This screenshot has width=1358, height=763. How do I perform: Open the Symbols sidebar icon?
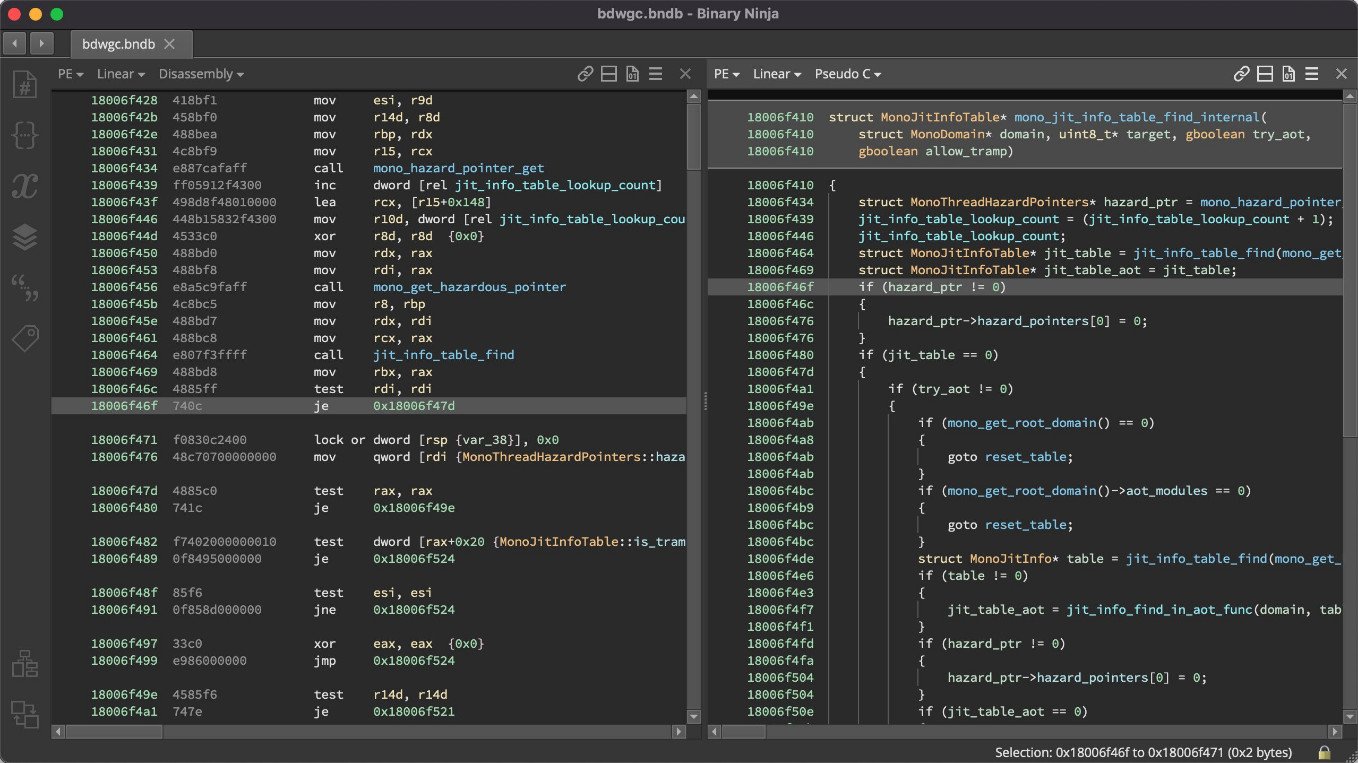(x=24, y=85)
